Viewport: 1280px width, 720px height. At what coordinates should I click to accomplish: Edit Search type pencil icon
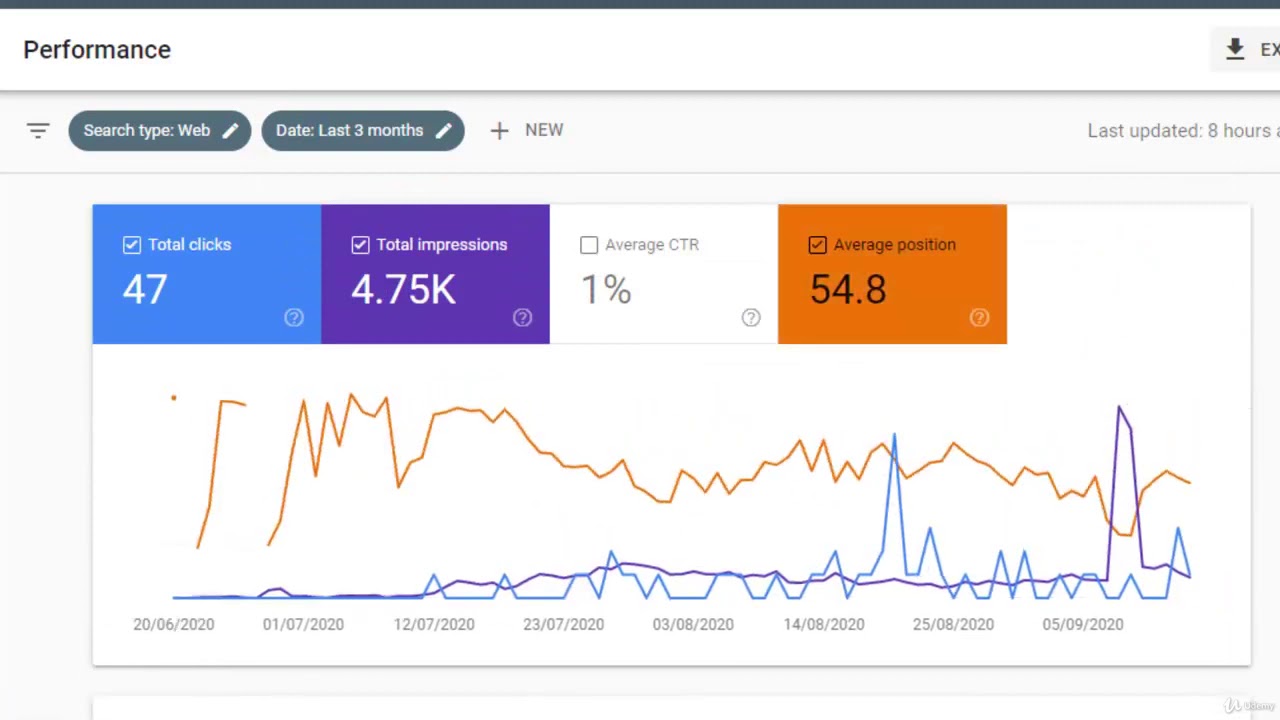click(x=230, y=130)
